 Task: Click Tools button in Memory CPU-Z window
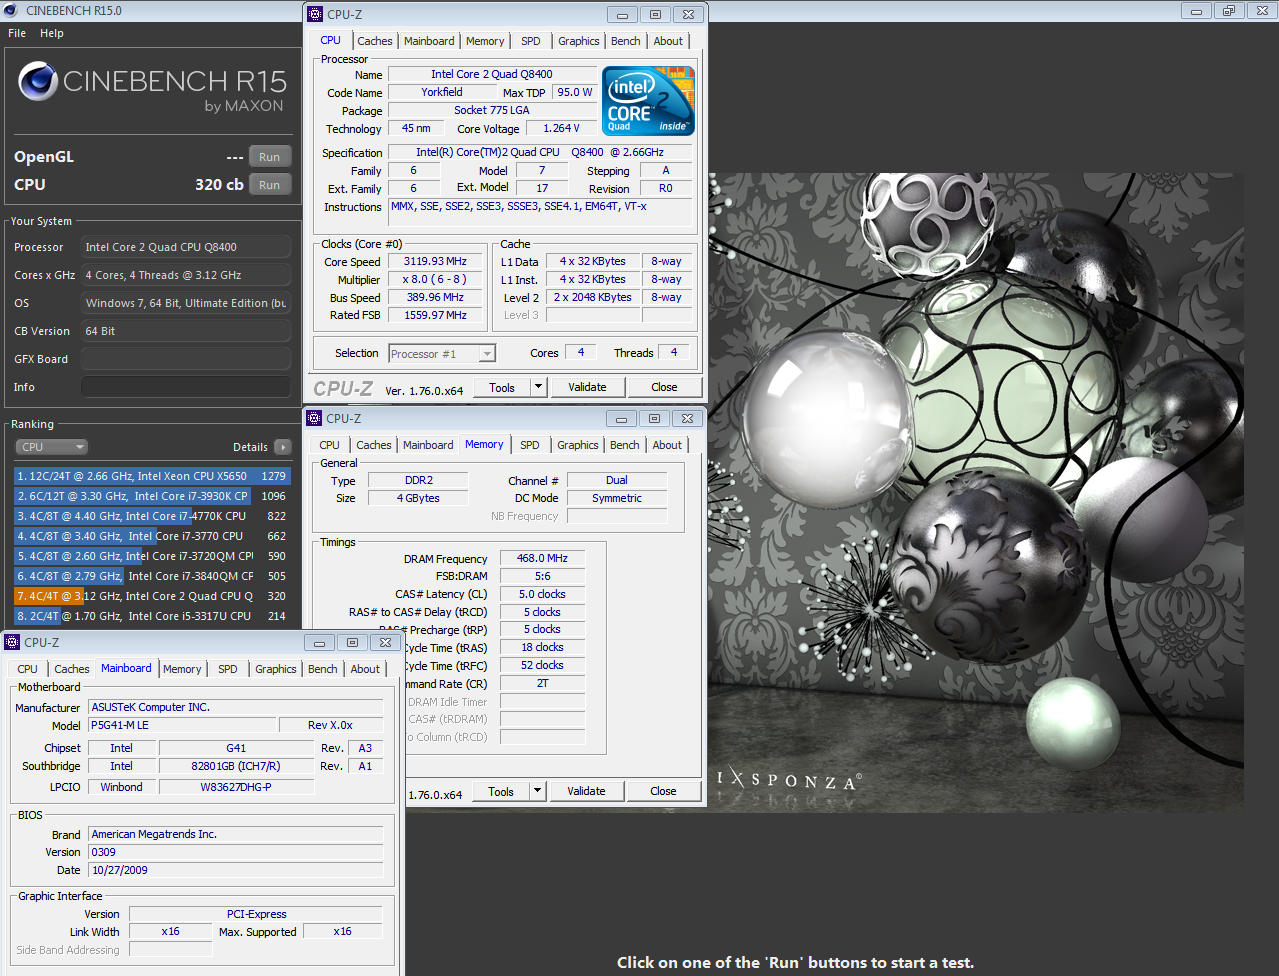coord(501,791)
